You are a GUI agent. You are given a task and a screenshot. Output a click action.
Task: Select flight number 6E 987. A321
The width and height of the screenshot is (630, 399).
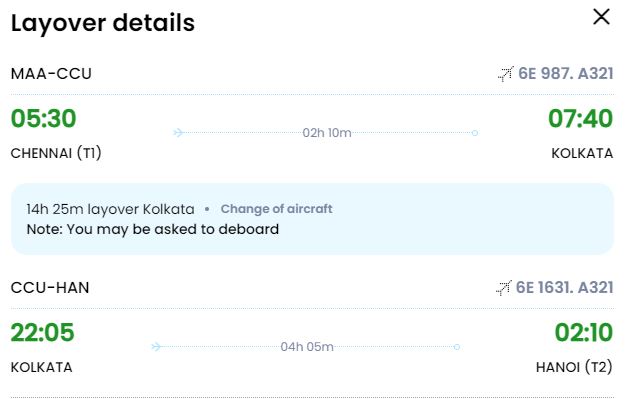point(566,74)
